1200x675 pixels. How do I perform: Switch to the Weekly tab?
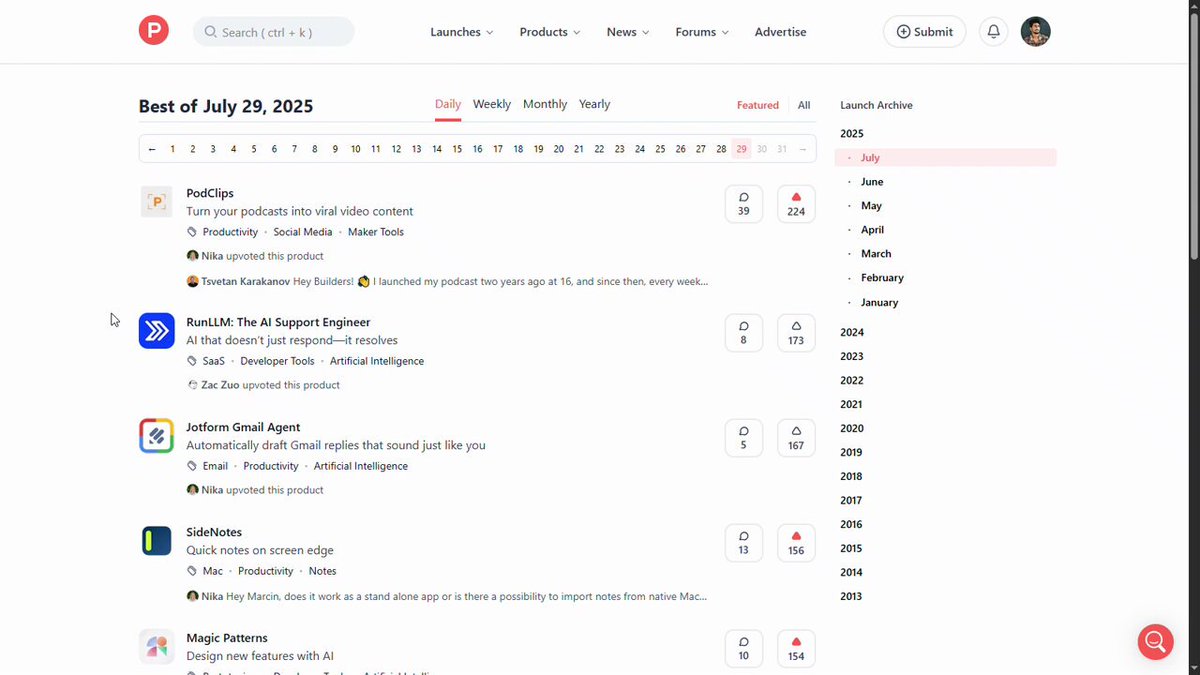click(491, 104)
